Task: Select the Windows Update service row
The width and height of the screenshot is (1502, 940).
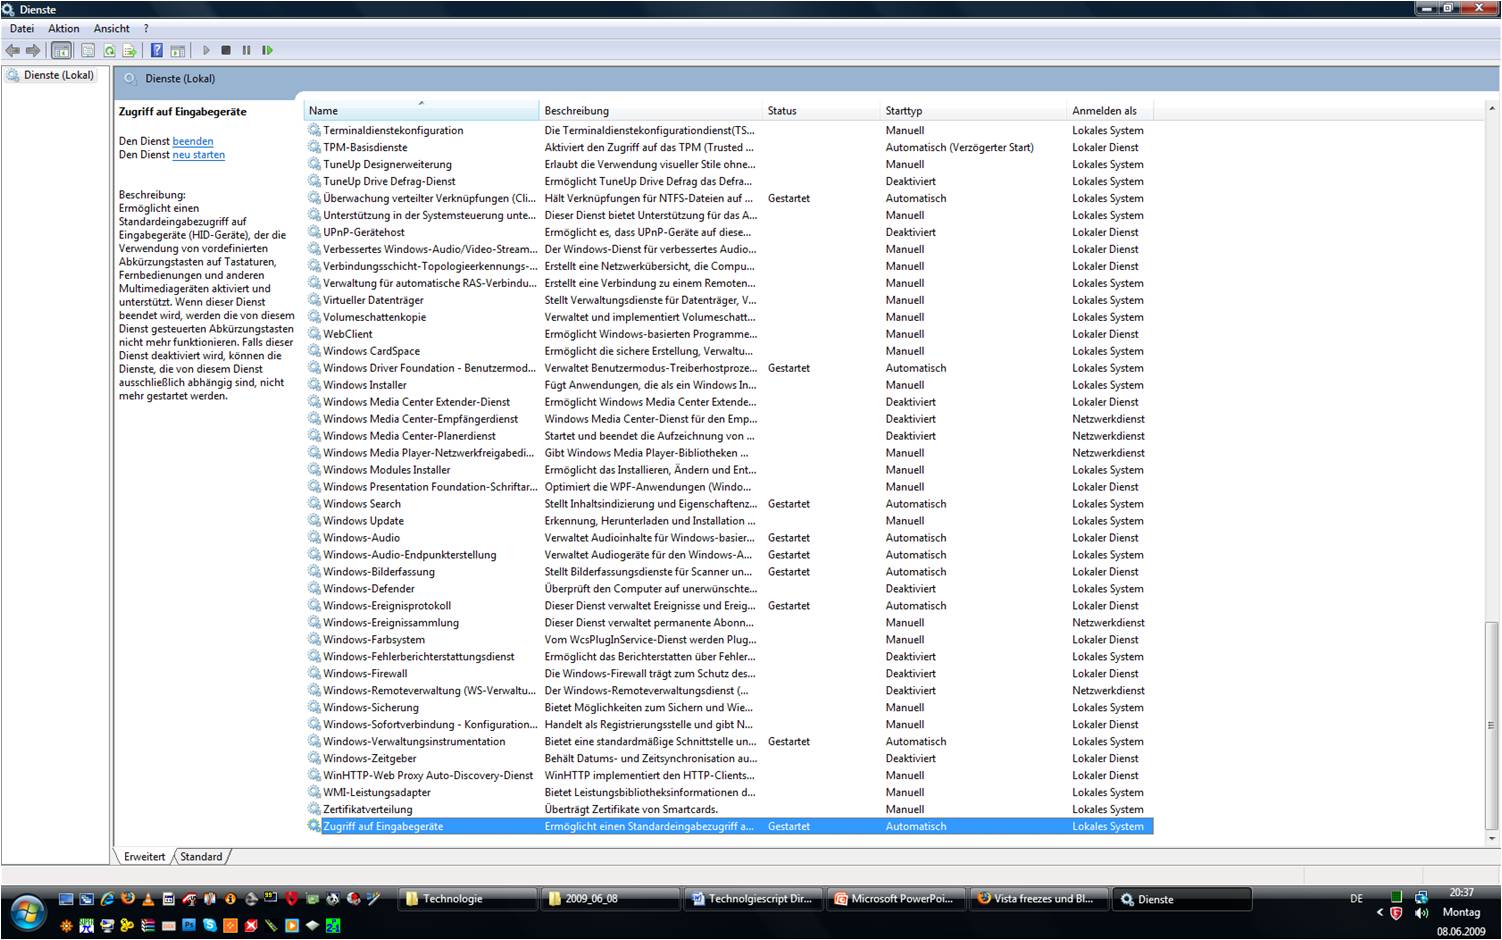Action: coord(729,521)
